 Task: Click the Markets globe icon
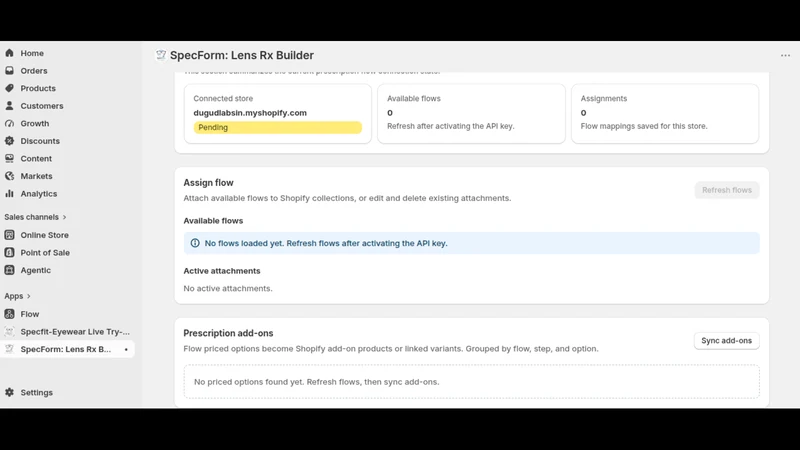tap(9, 176)
